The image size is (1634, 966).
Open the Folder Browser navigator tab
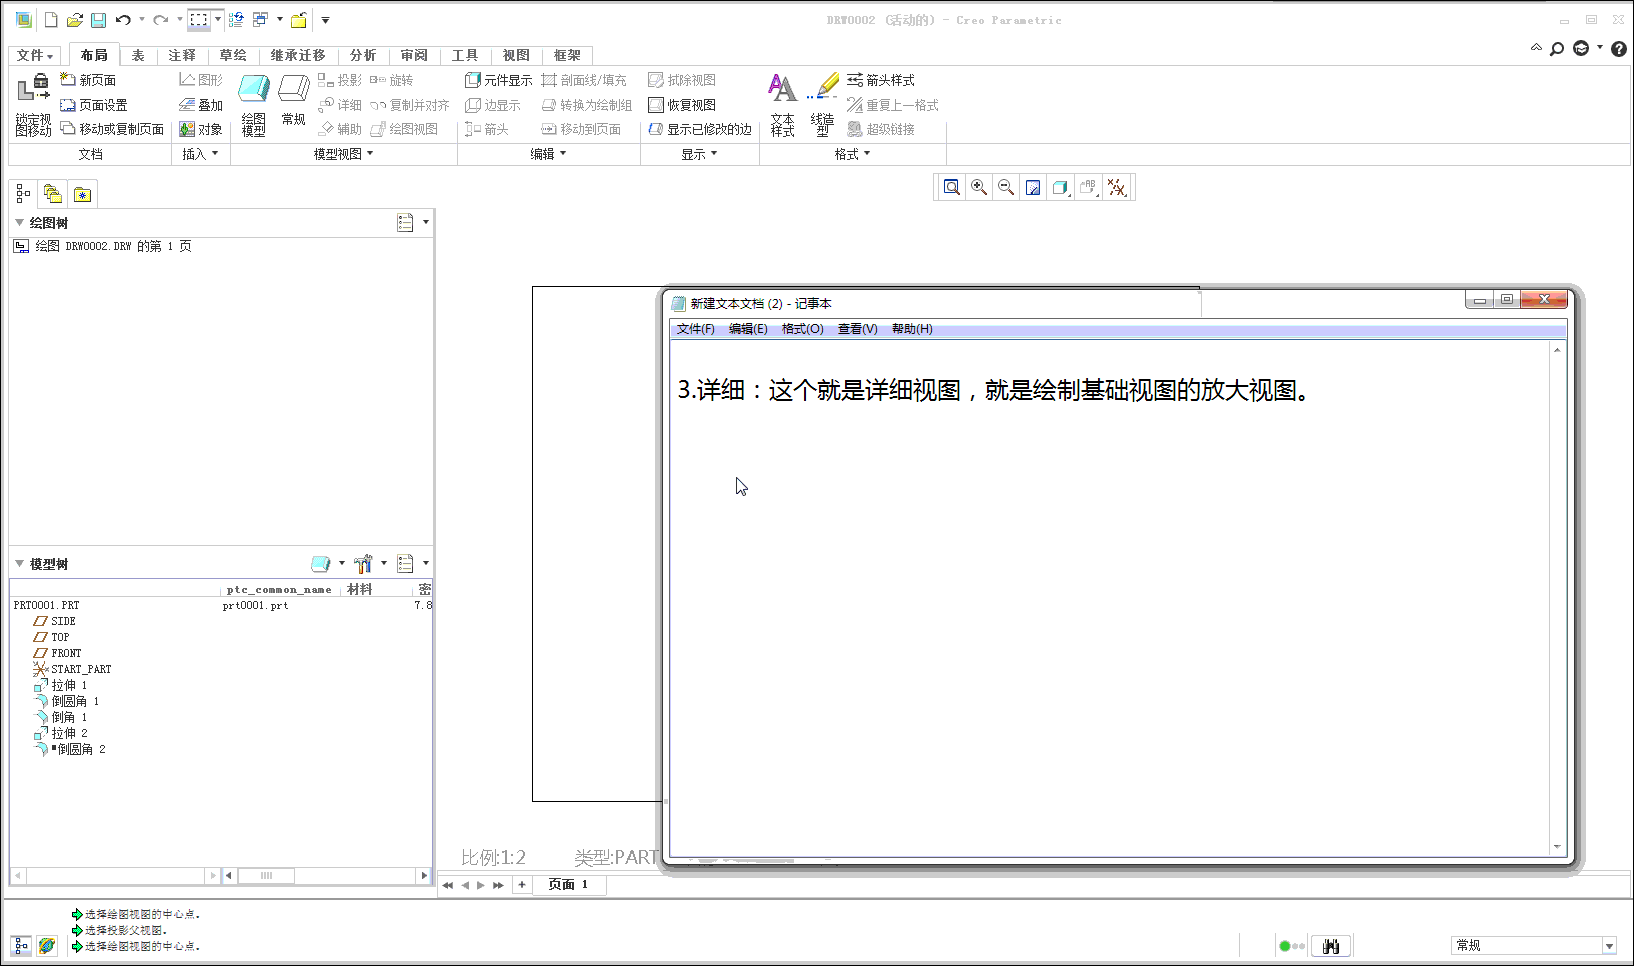[53, 194]
